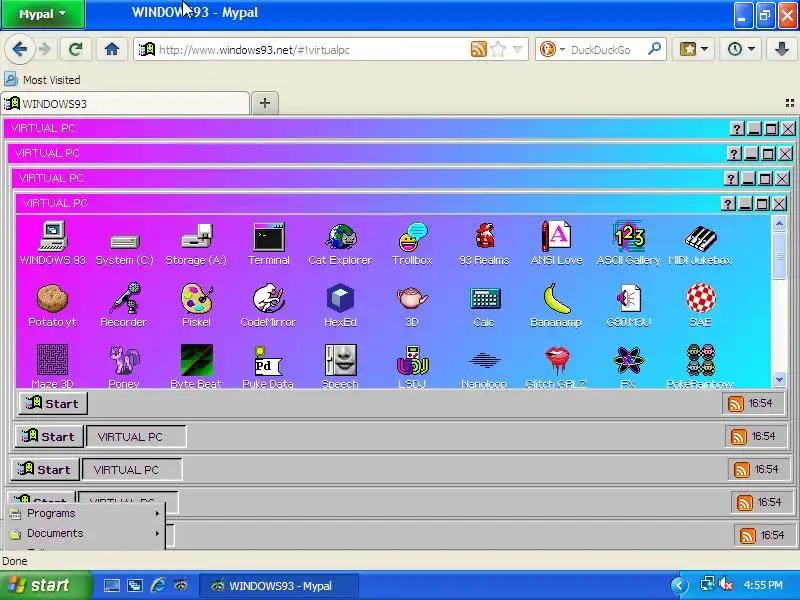Open the search engine selector dropdown

click(x=552, y=49)
